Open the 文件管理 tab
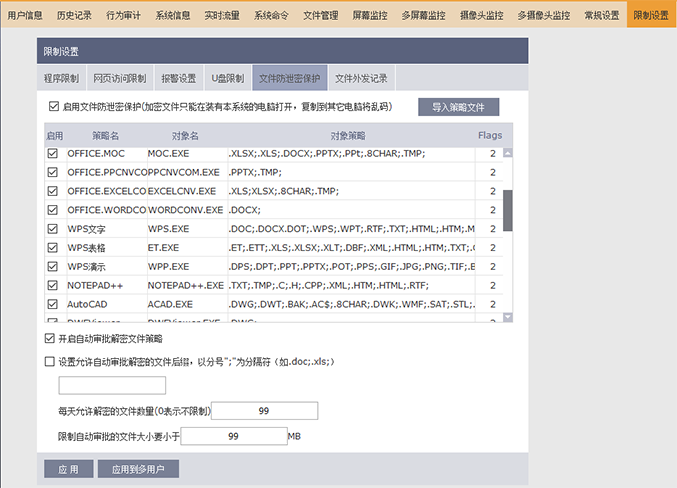Viewport: 677px width, 488px height. coord(320,16)
